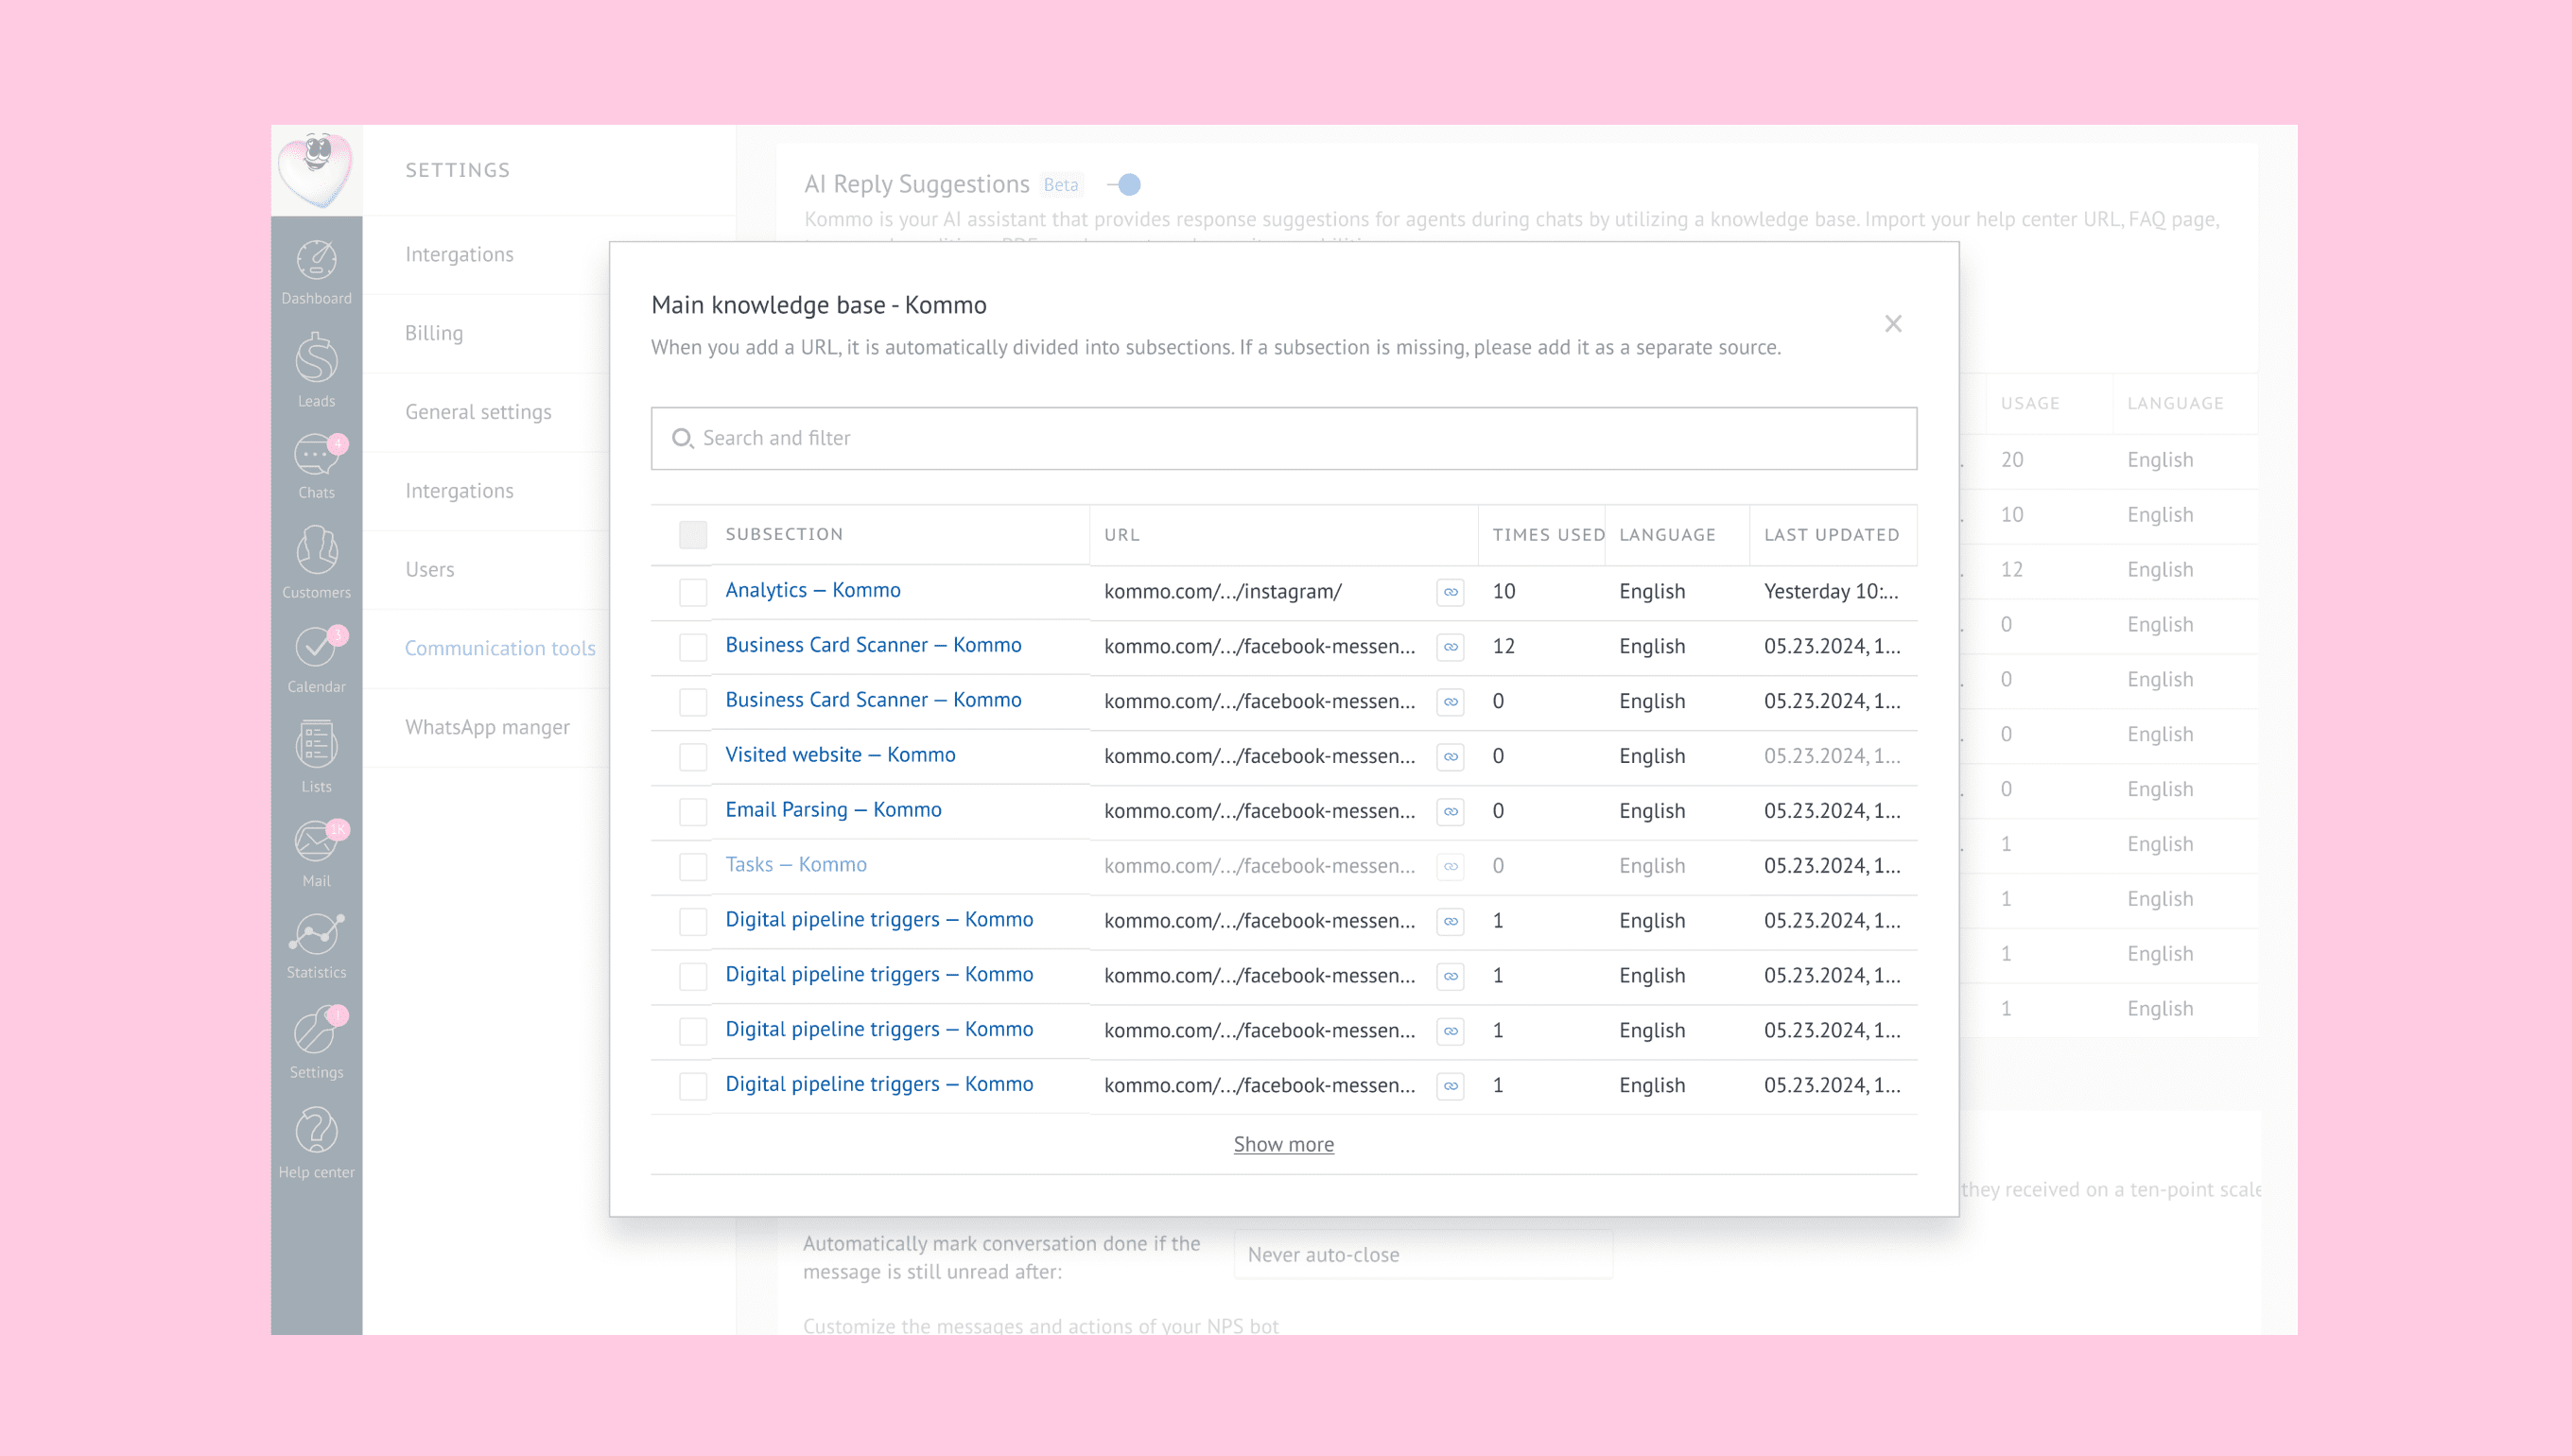
Task: Check the Analytics – Kommo row checkbox
Action: tap(693, 592)
